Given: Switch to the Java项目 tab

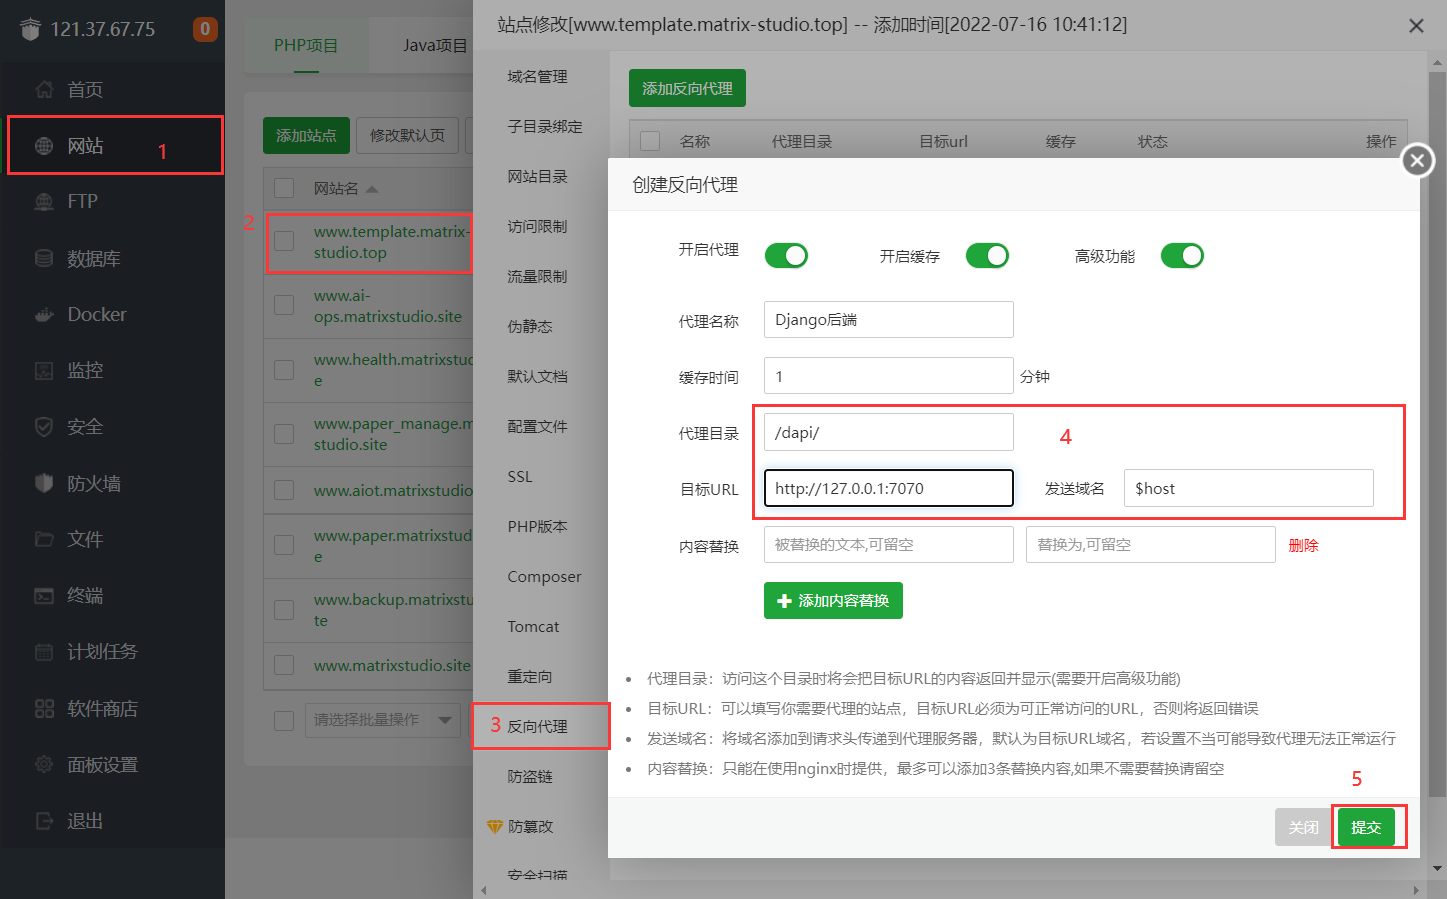Looking at the screenshot, I should click(434, 45).
